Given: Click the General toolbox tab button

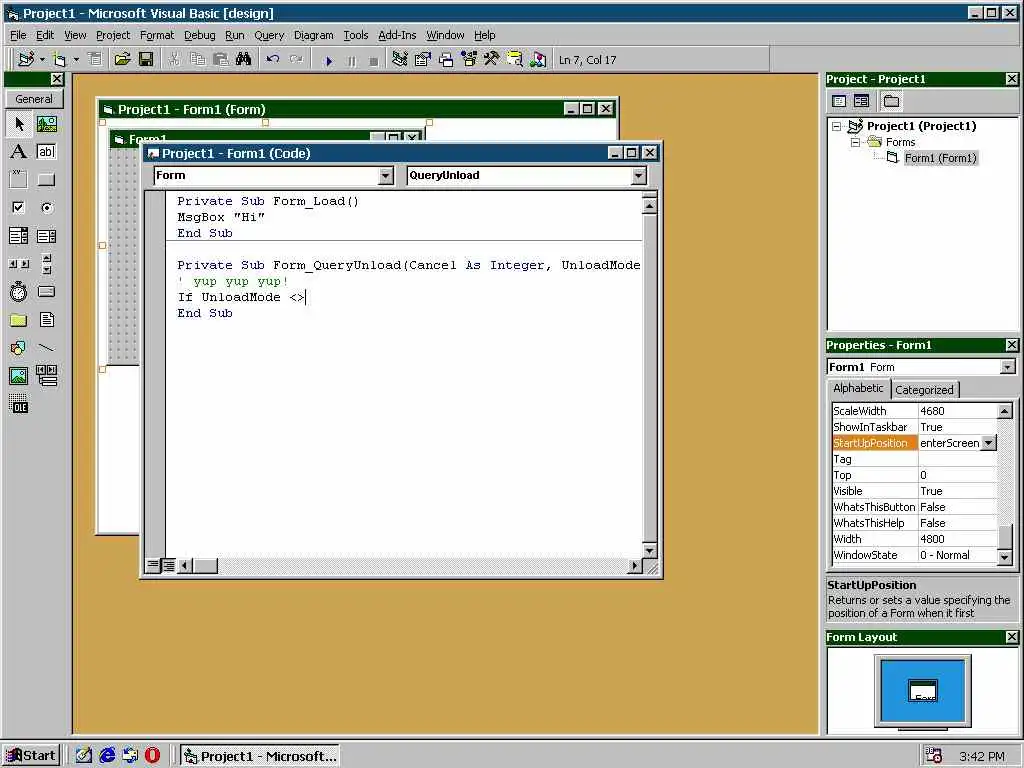Looking at the screenshot, I should [34, 99].
